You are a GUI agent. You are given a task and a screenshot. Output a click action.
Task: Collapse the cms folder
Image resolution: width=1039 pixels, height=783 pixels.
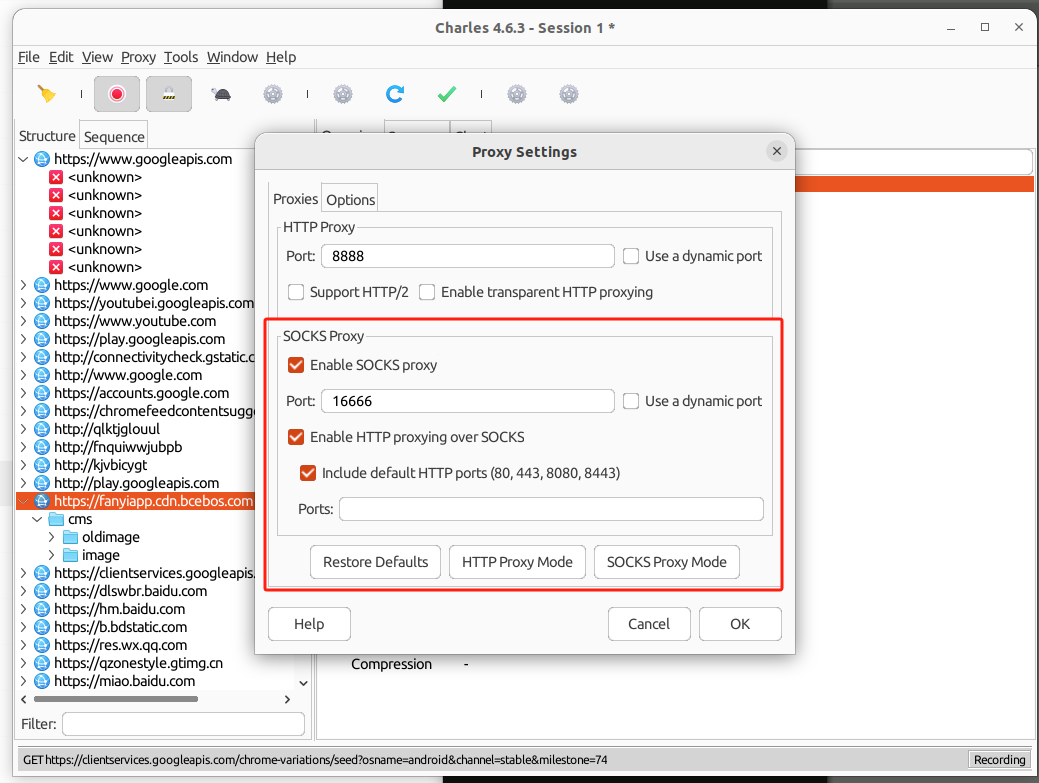(x=37, y=519)
